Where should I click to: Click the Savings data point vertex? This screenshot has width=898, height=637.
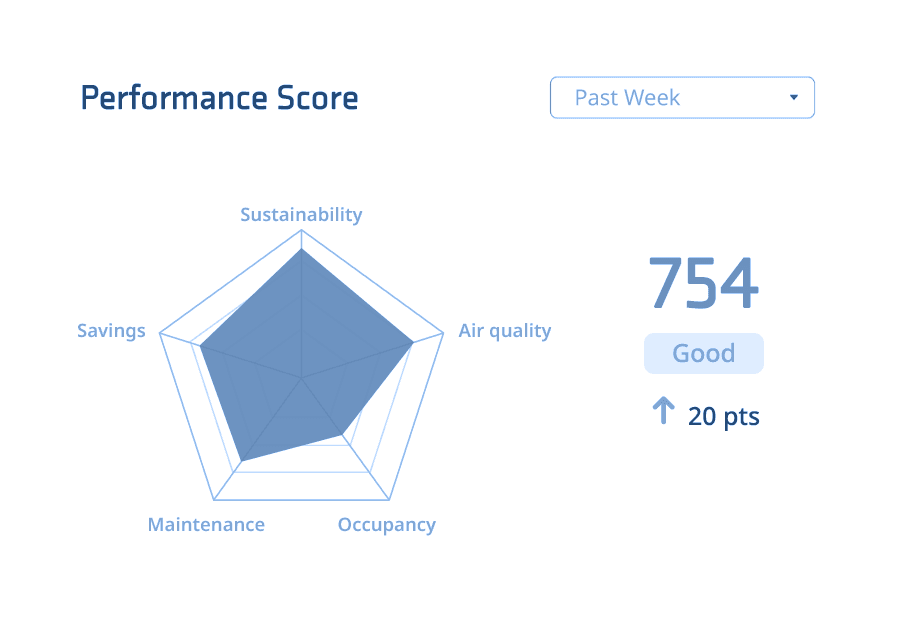pyautogui.click(x=200, y=346)
